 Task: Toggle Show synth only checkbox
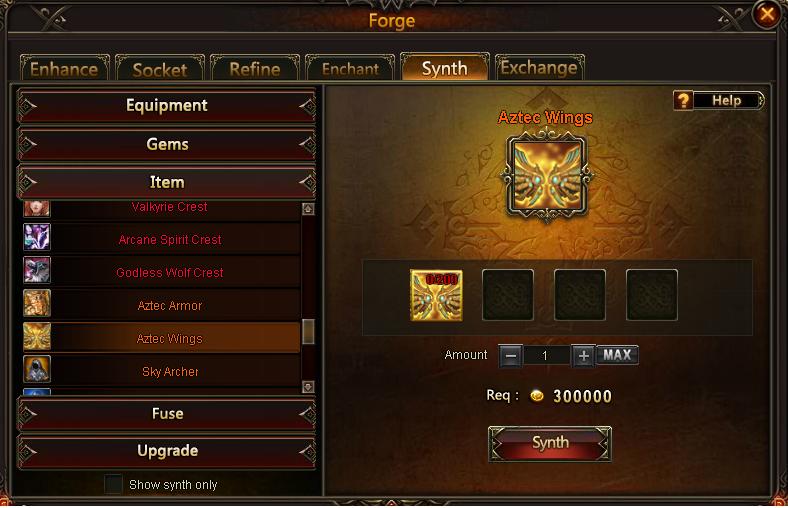point(113,484)
